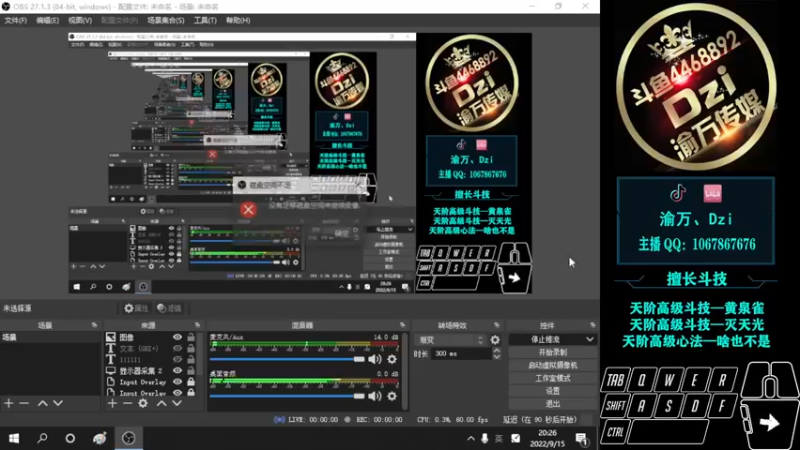Add a new source in 来源 panel

coord(112,404)
